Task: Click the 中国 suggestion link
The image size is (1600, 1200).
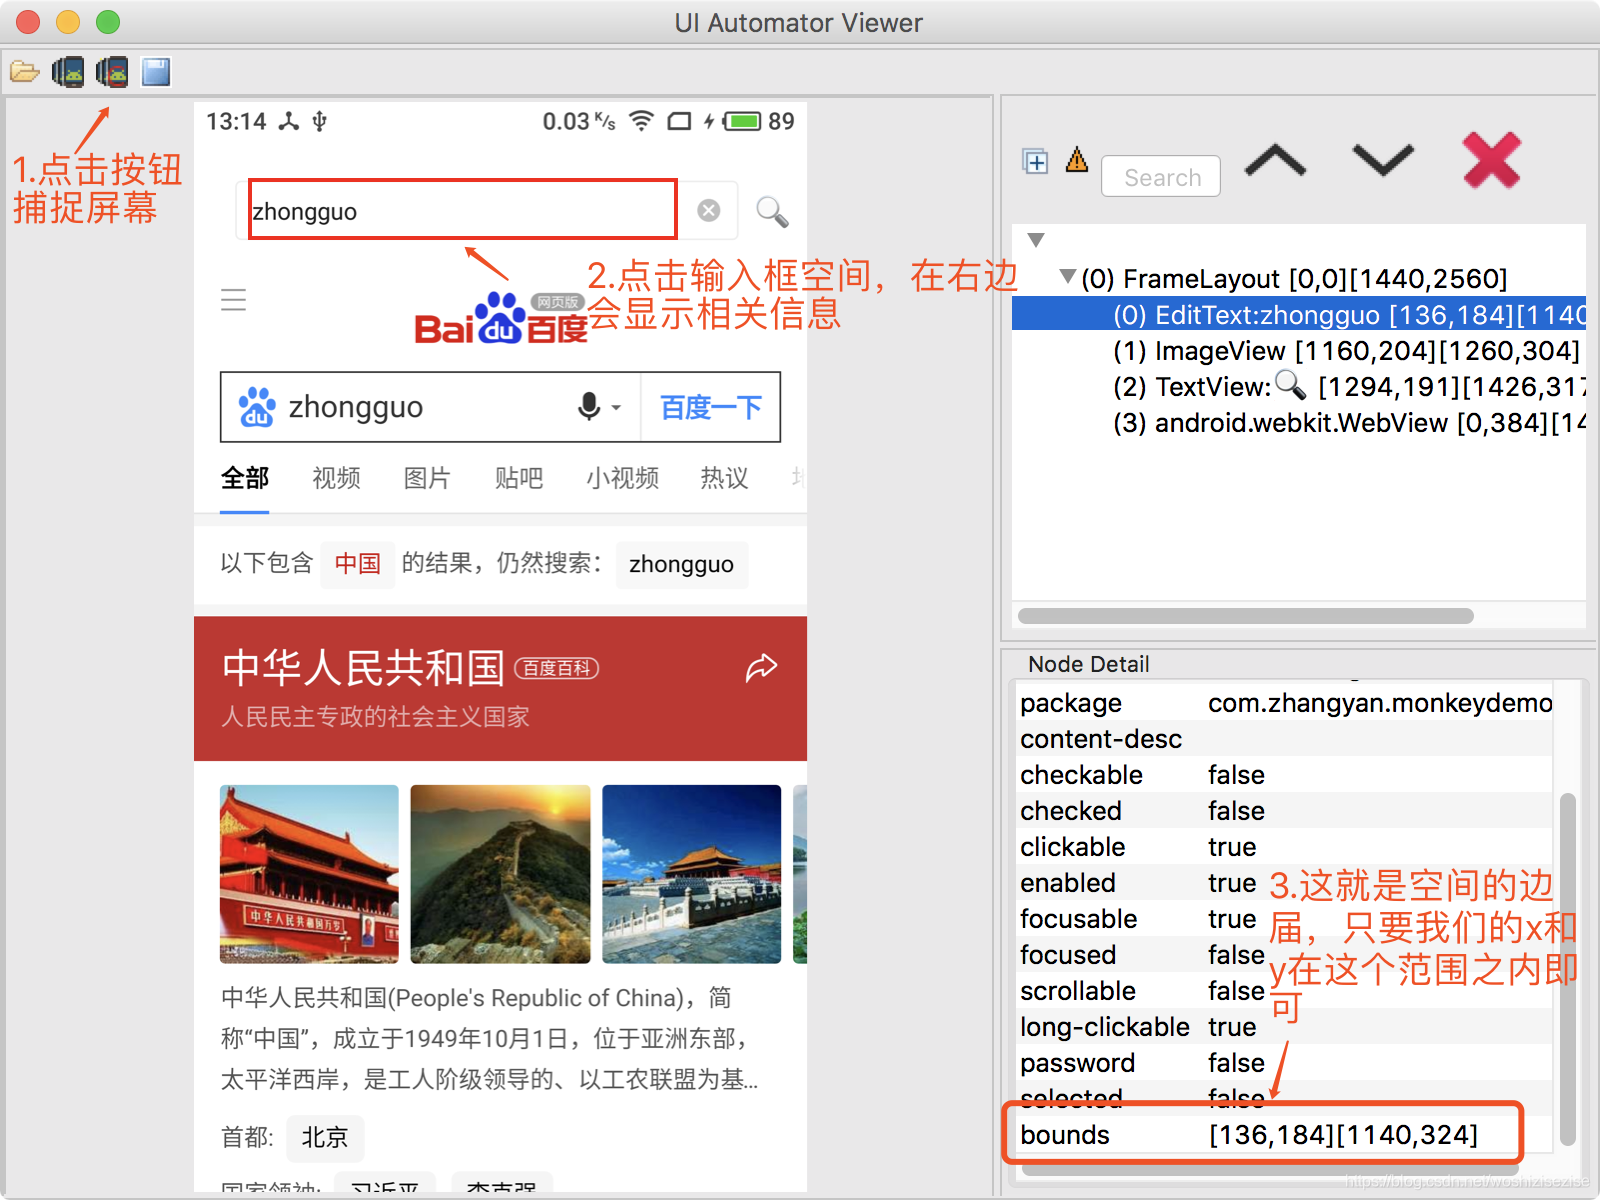Action: point(357,564)
